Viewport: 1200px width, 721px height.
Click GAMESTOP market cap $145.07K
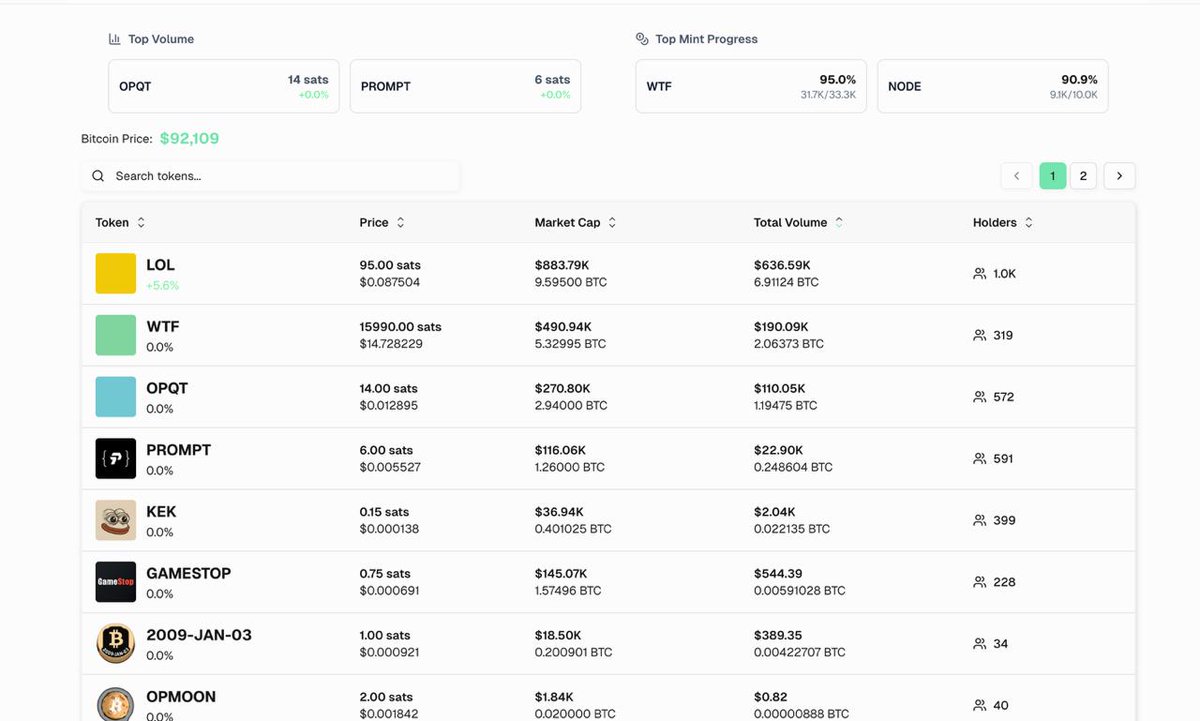point(561,574)
